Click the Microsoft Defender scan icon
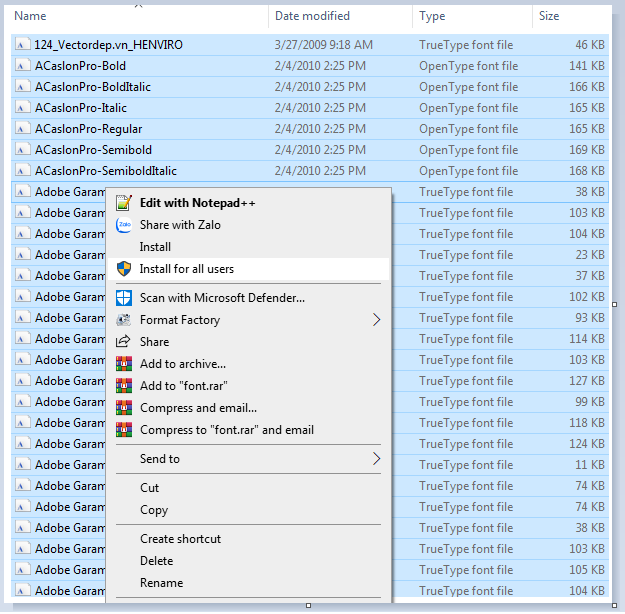Viewport: 625px width, 614px height. 124,298
